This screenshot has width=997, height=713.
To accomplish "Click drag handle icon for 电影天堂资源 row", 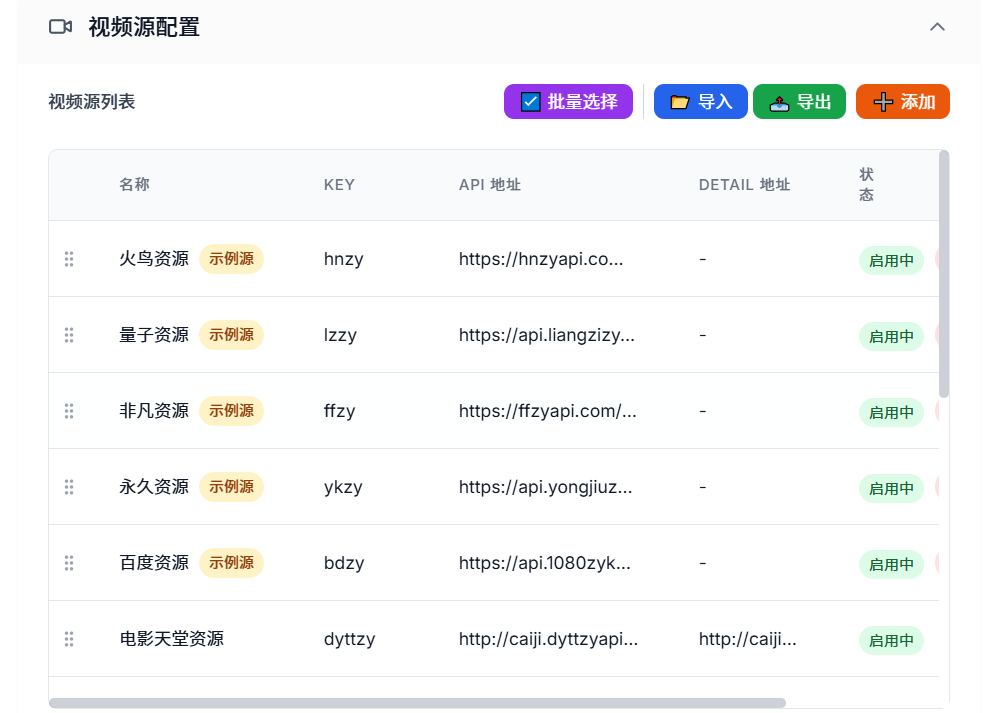I will [69, 639].
